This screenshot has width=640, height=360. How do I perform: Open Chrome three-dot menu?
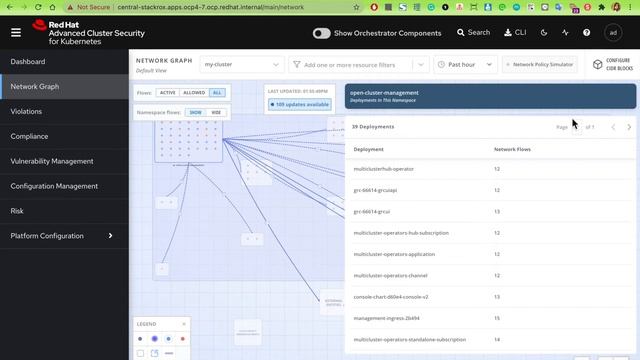pos(631,7)
